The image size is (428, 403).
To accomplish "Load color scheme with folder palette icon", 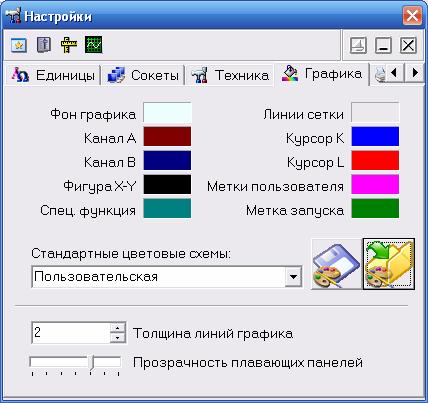I will tap(389, 264).
